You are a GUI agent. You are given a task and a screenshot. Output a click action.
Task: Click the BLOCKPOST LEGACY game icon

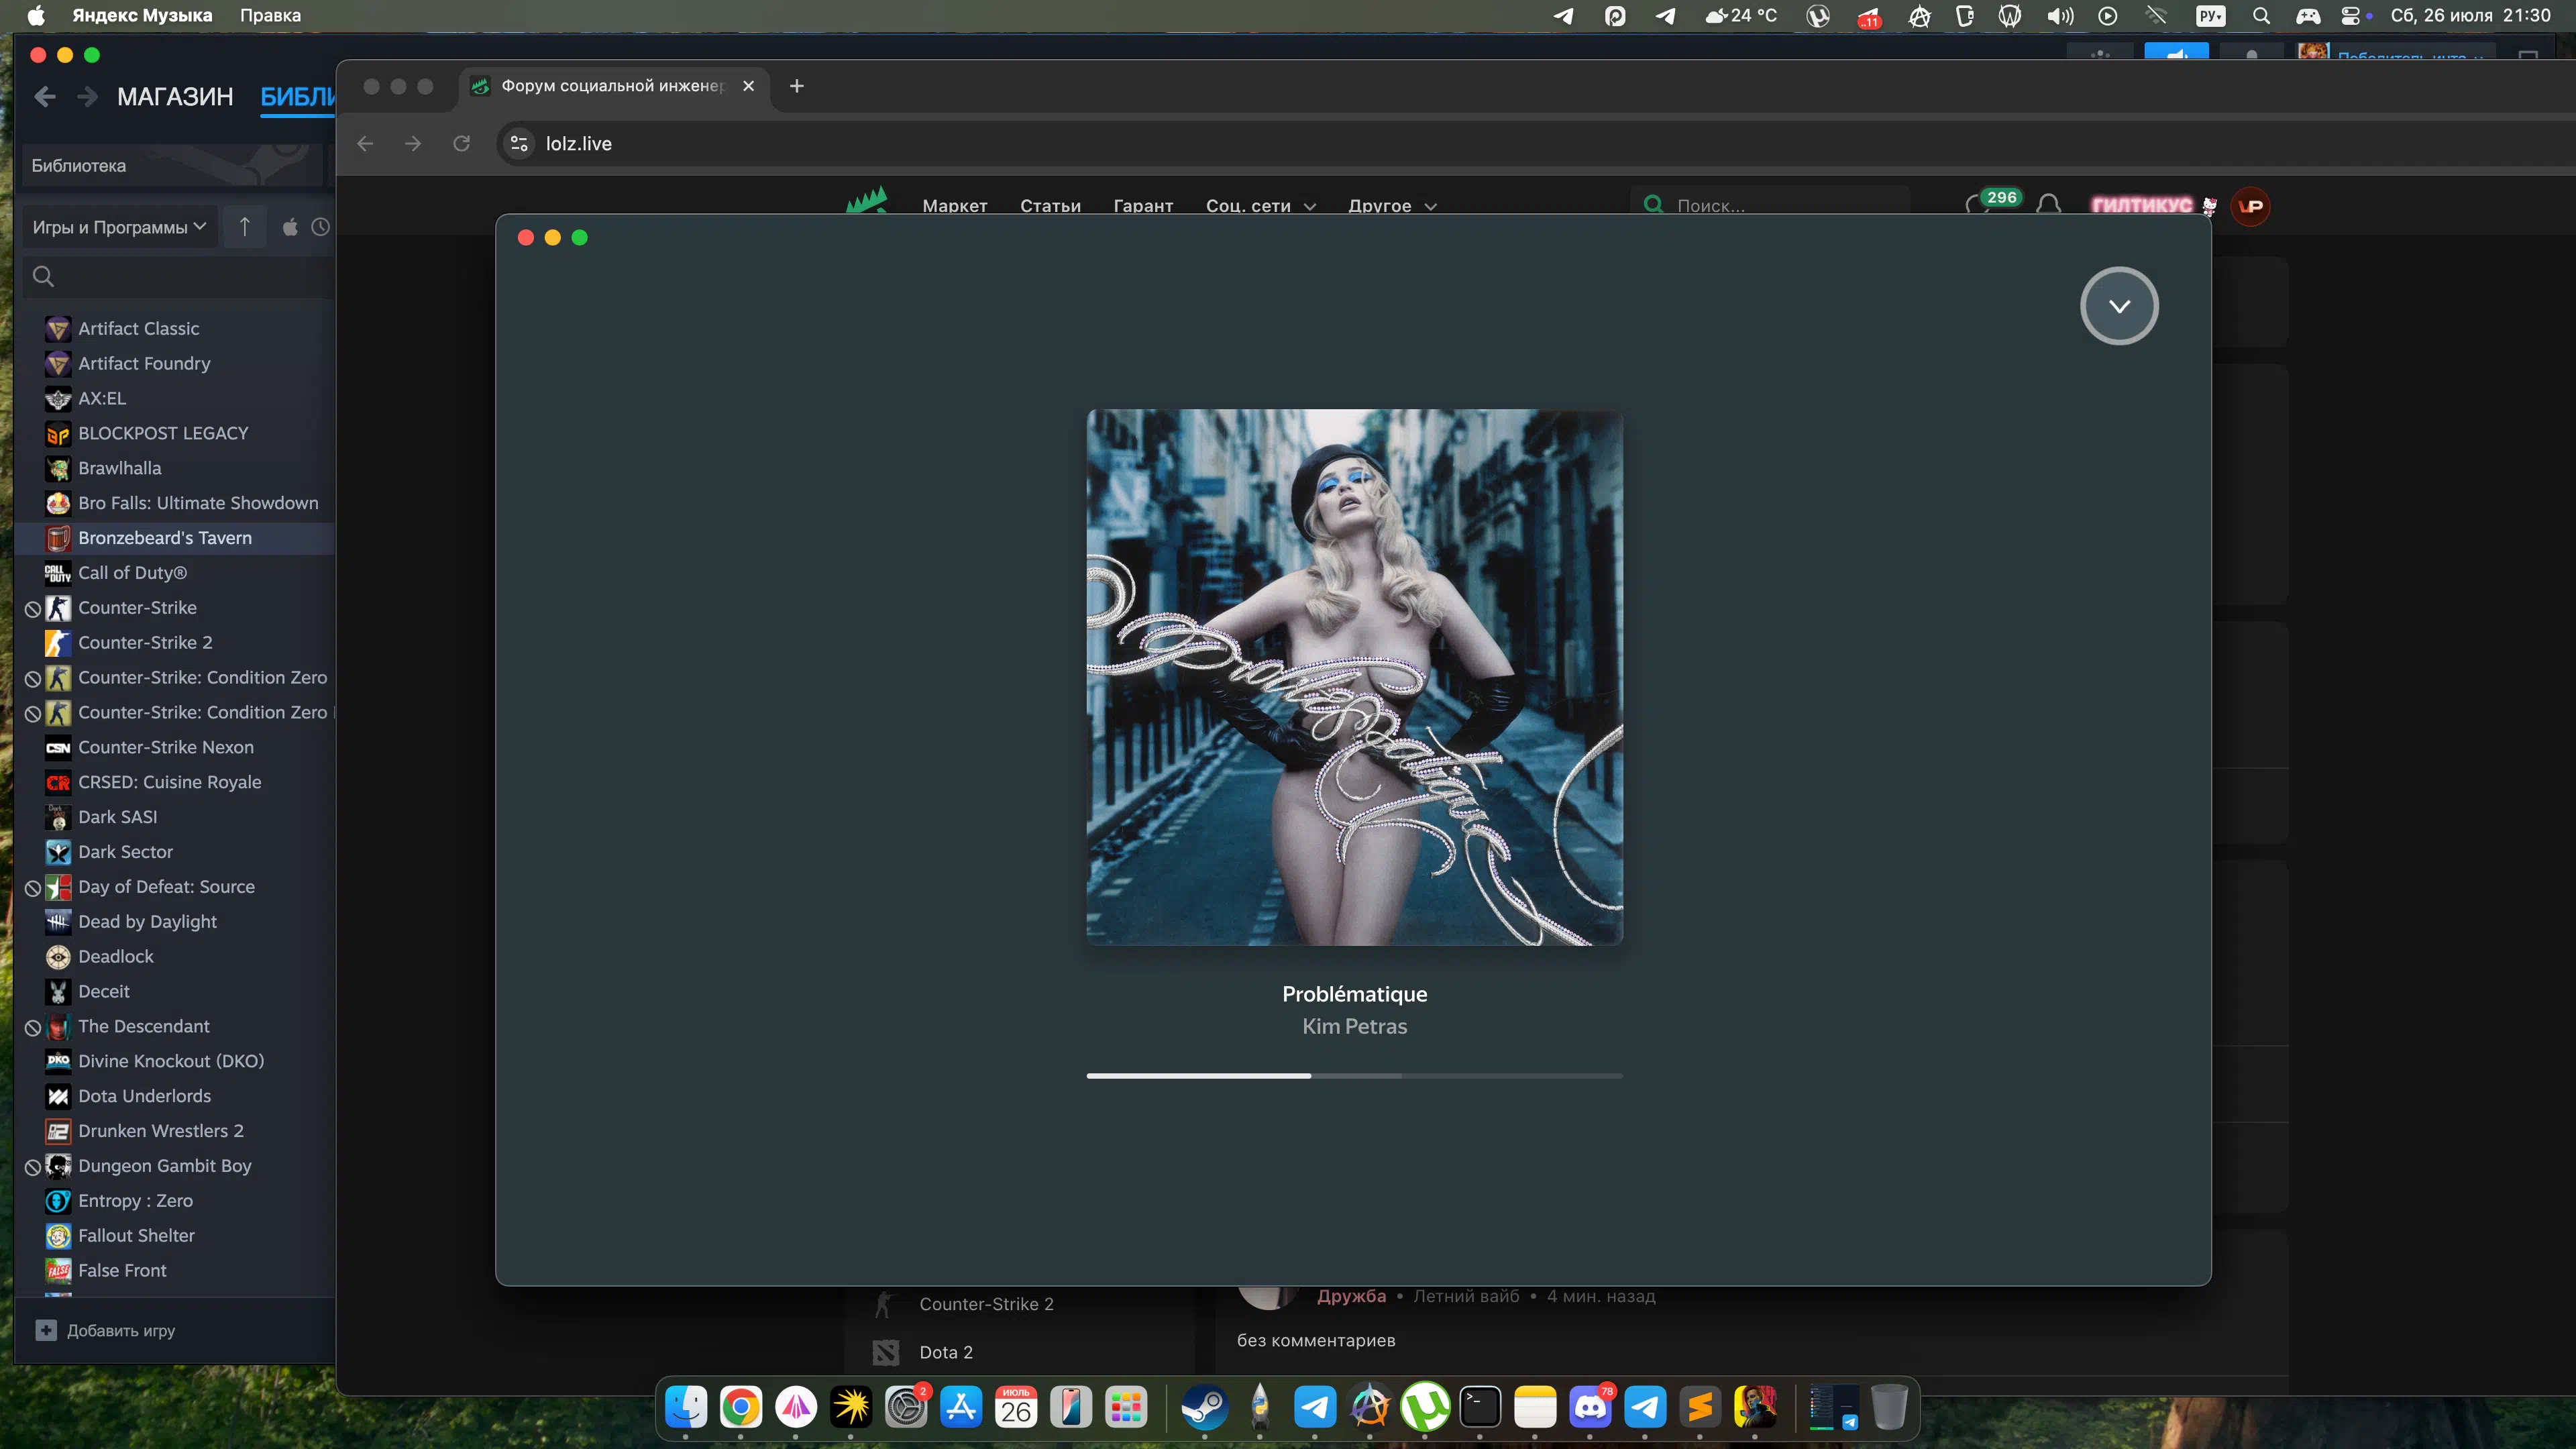(58, 433)
